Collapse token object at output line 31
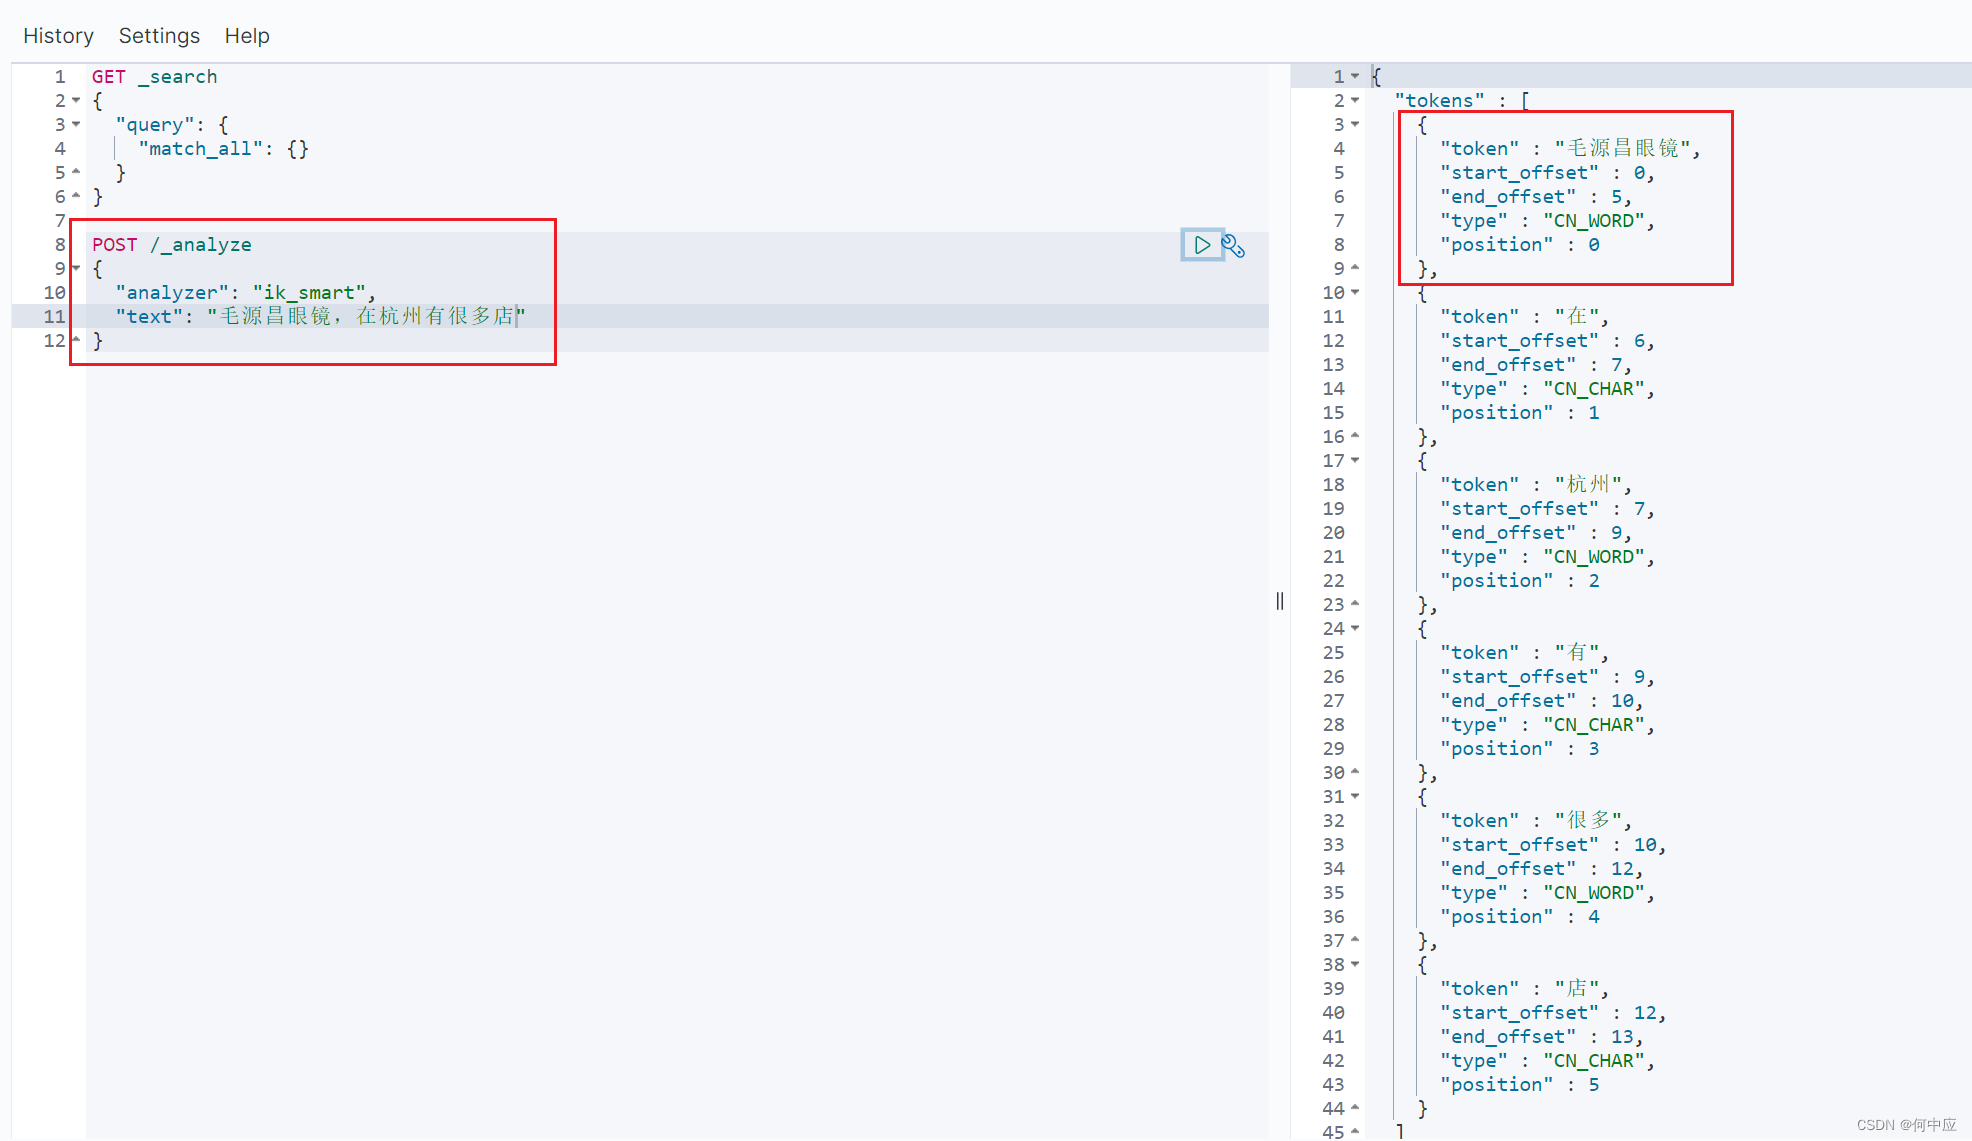 coord(1355,797)
